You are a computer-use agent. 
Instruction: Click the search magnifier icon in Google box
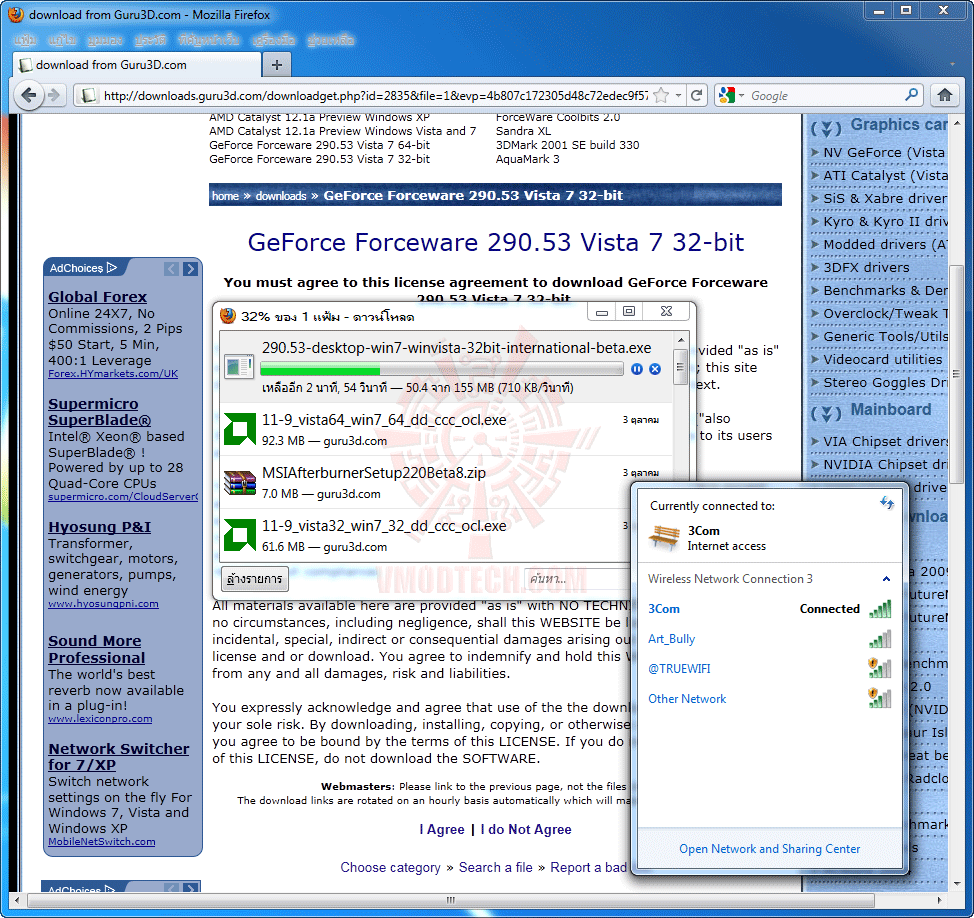911,95
